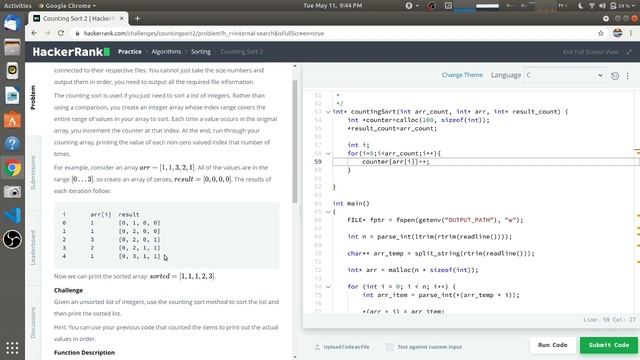Screen dimensions: 640x360
Task: Open Chrome profile avatar
Action: pos(618,33)
